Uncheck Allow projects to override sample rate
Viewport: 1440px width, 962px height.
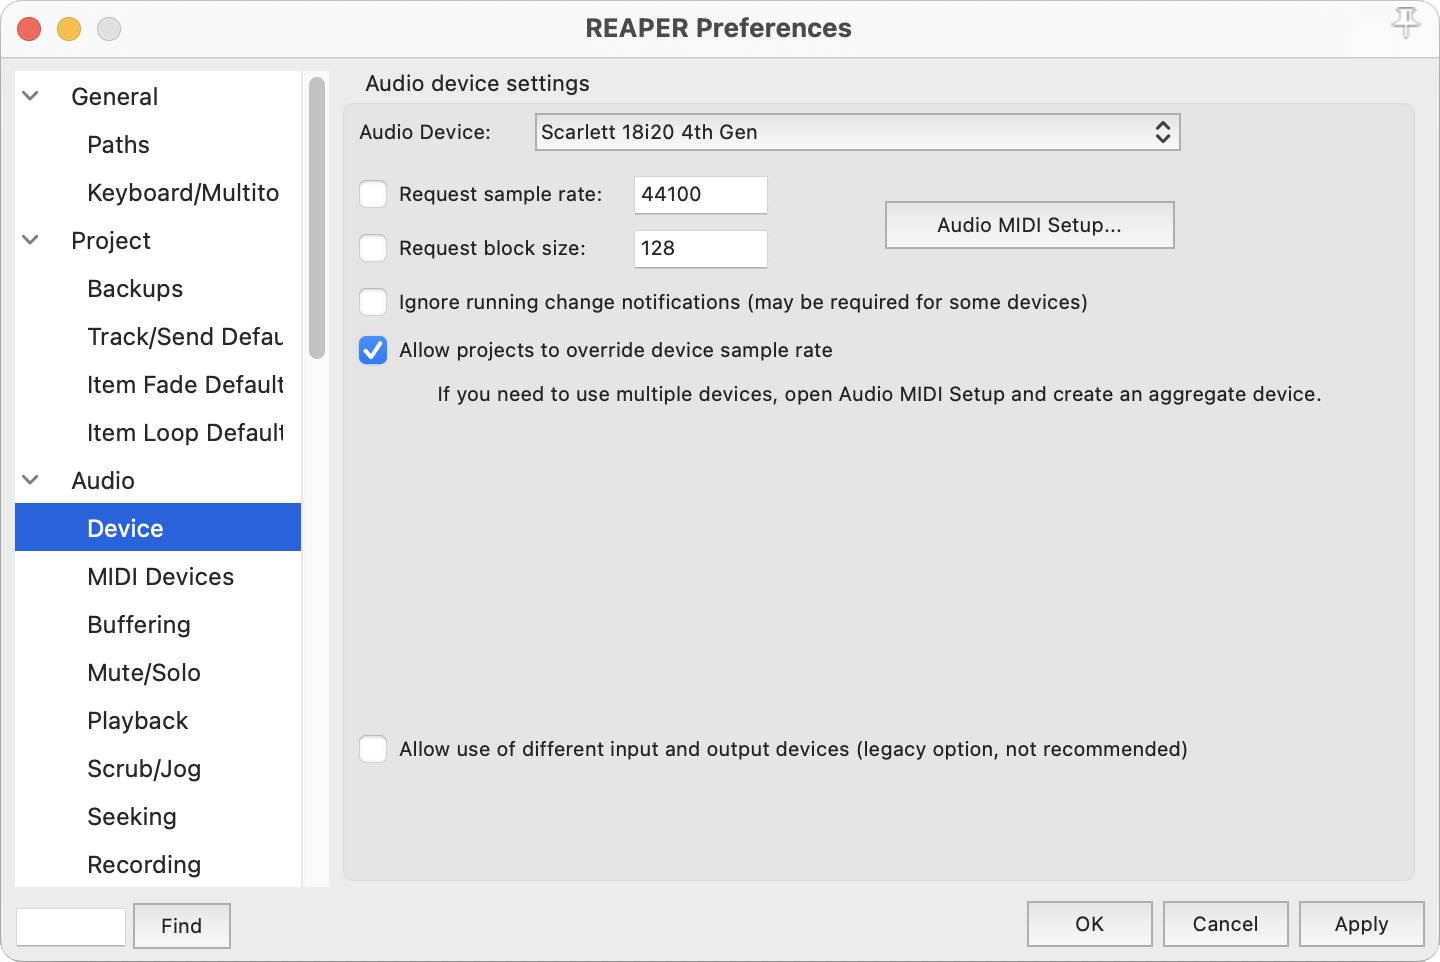(x=373, y=350)
